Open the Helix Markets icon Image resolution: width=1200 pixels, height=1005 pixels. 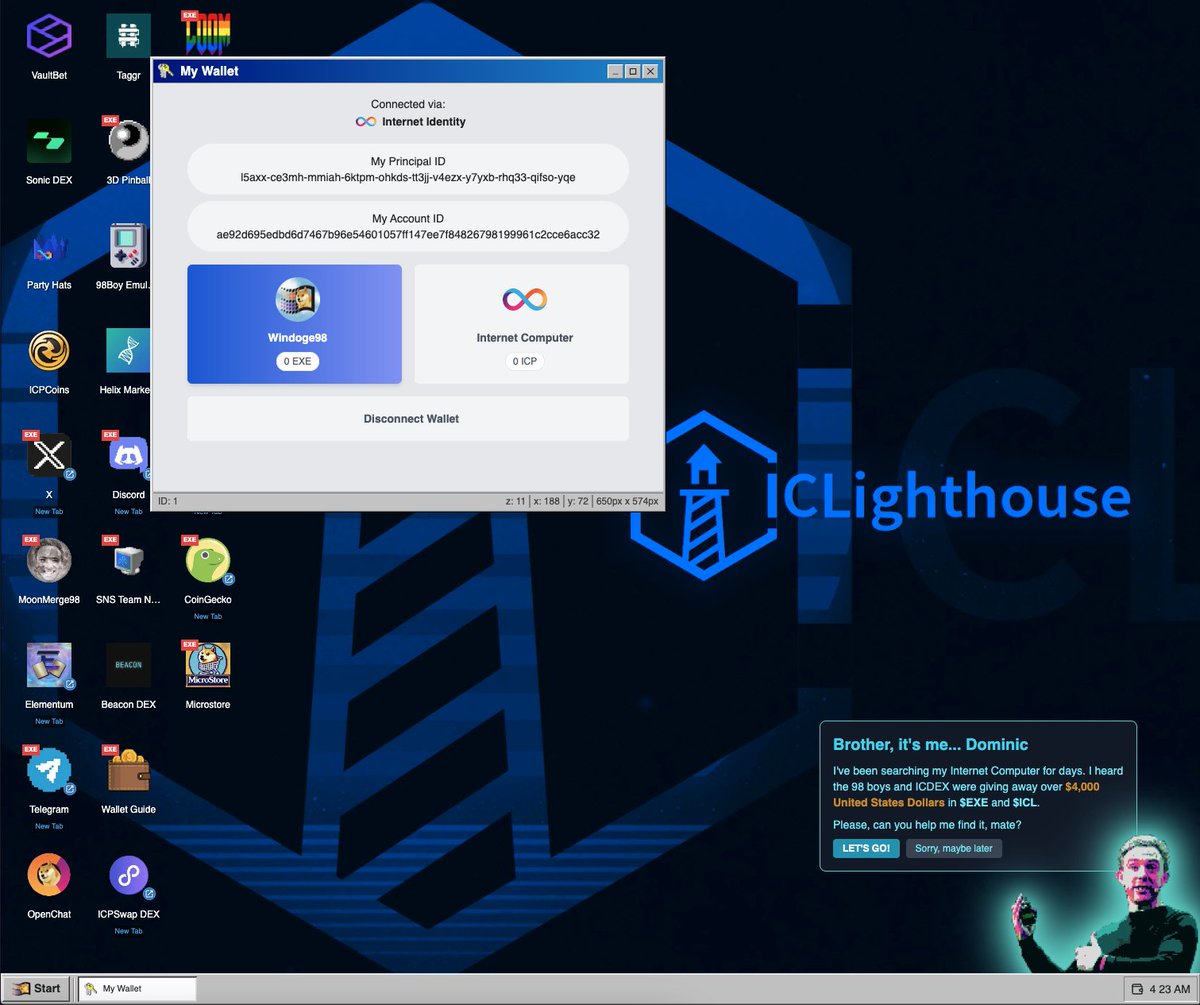coord(128,351)
